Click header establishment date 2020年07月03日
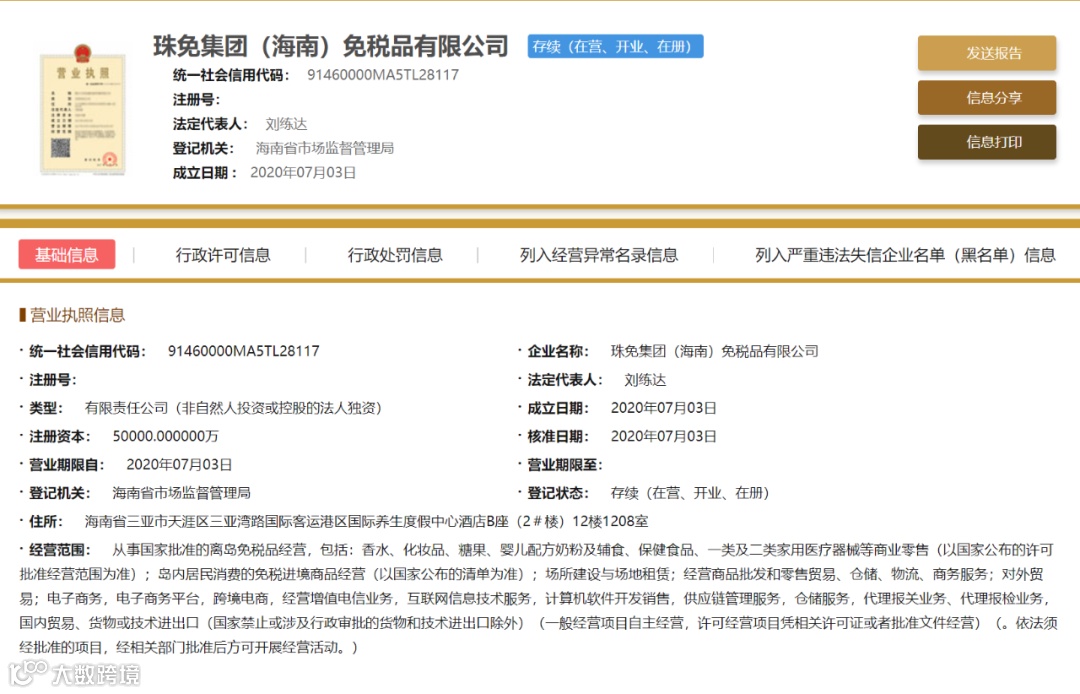This screenshot has width=1080, height=694. pos(303,173)
